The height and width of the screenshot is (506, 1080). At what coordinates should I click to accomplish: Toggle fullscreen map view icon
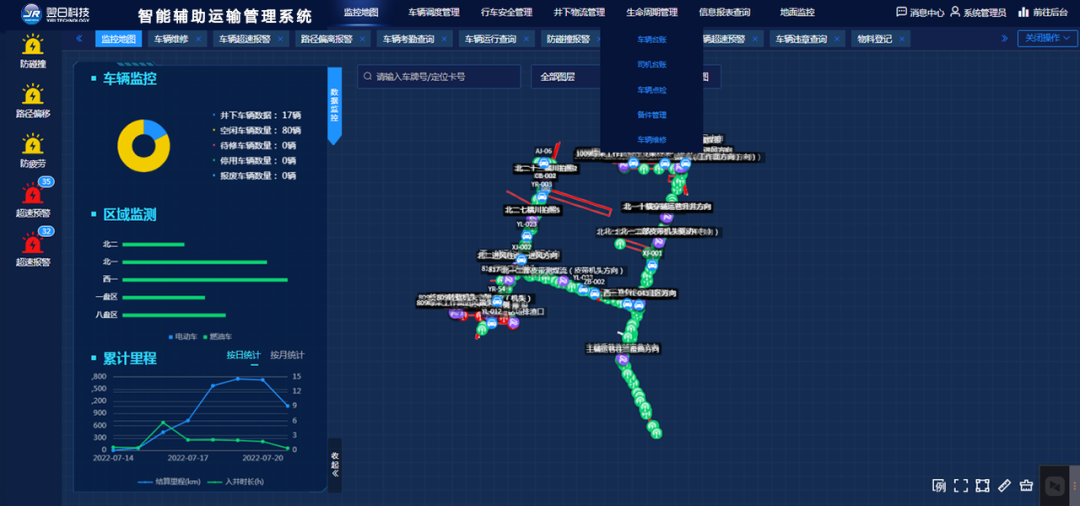(961, 485)
